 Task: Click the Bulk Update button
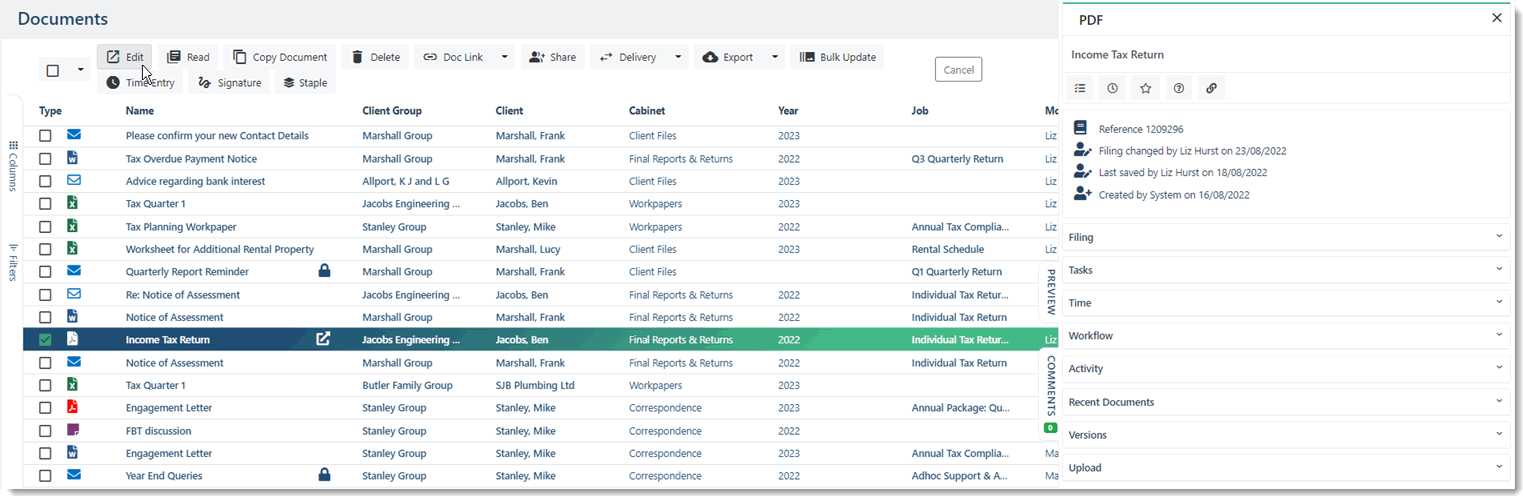pyautogui.click(x=837, y=57)
